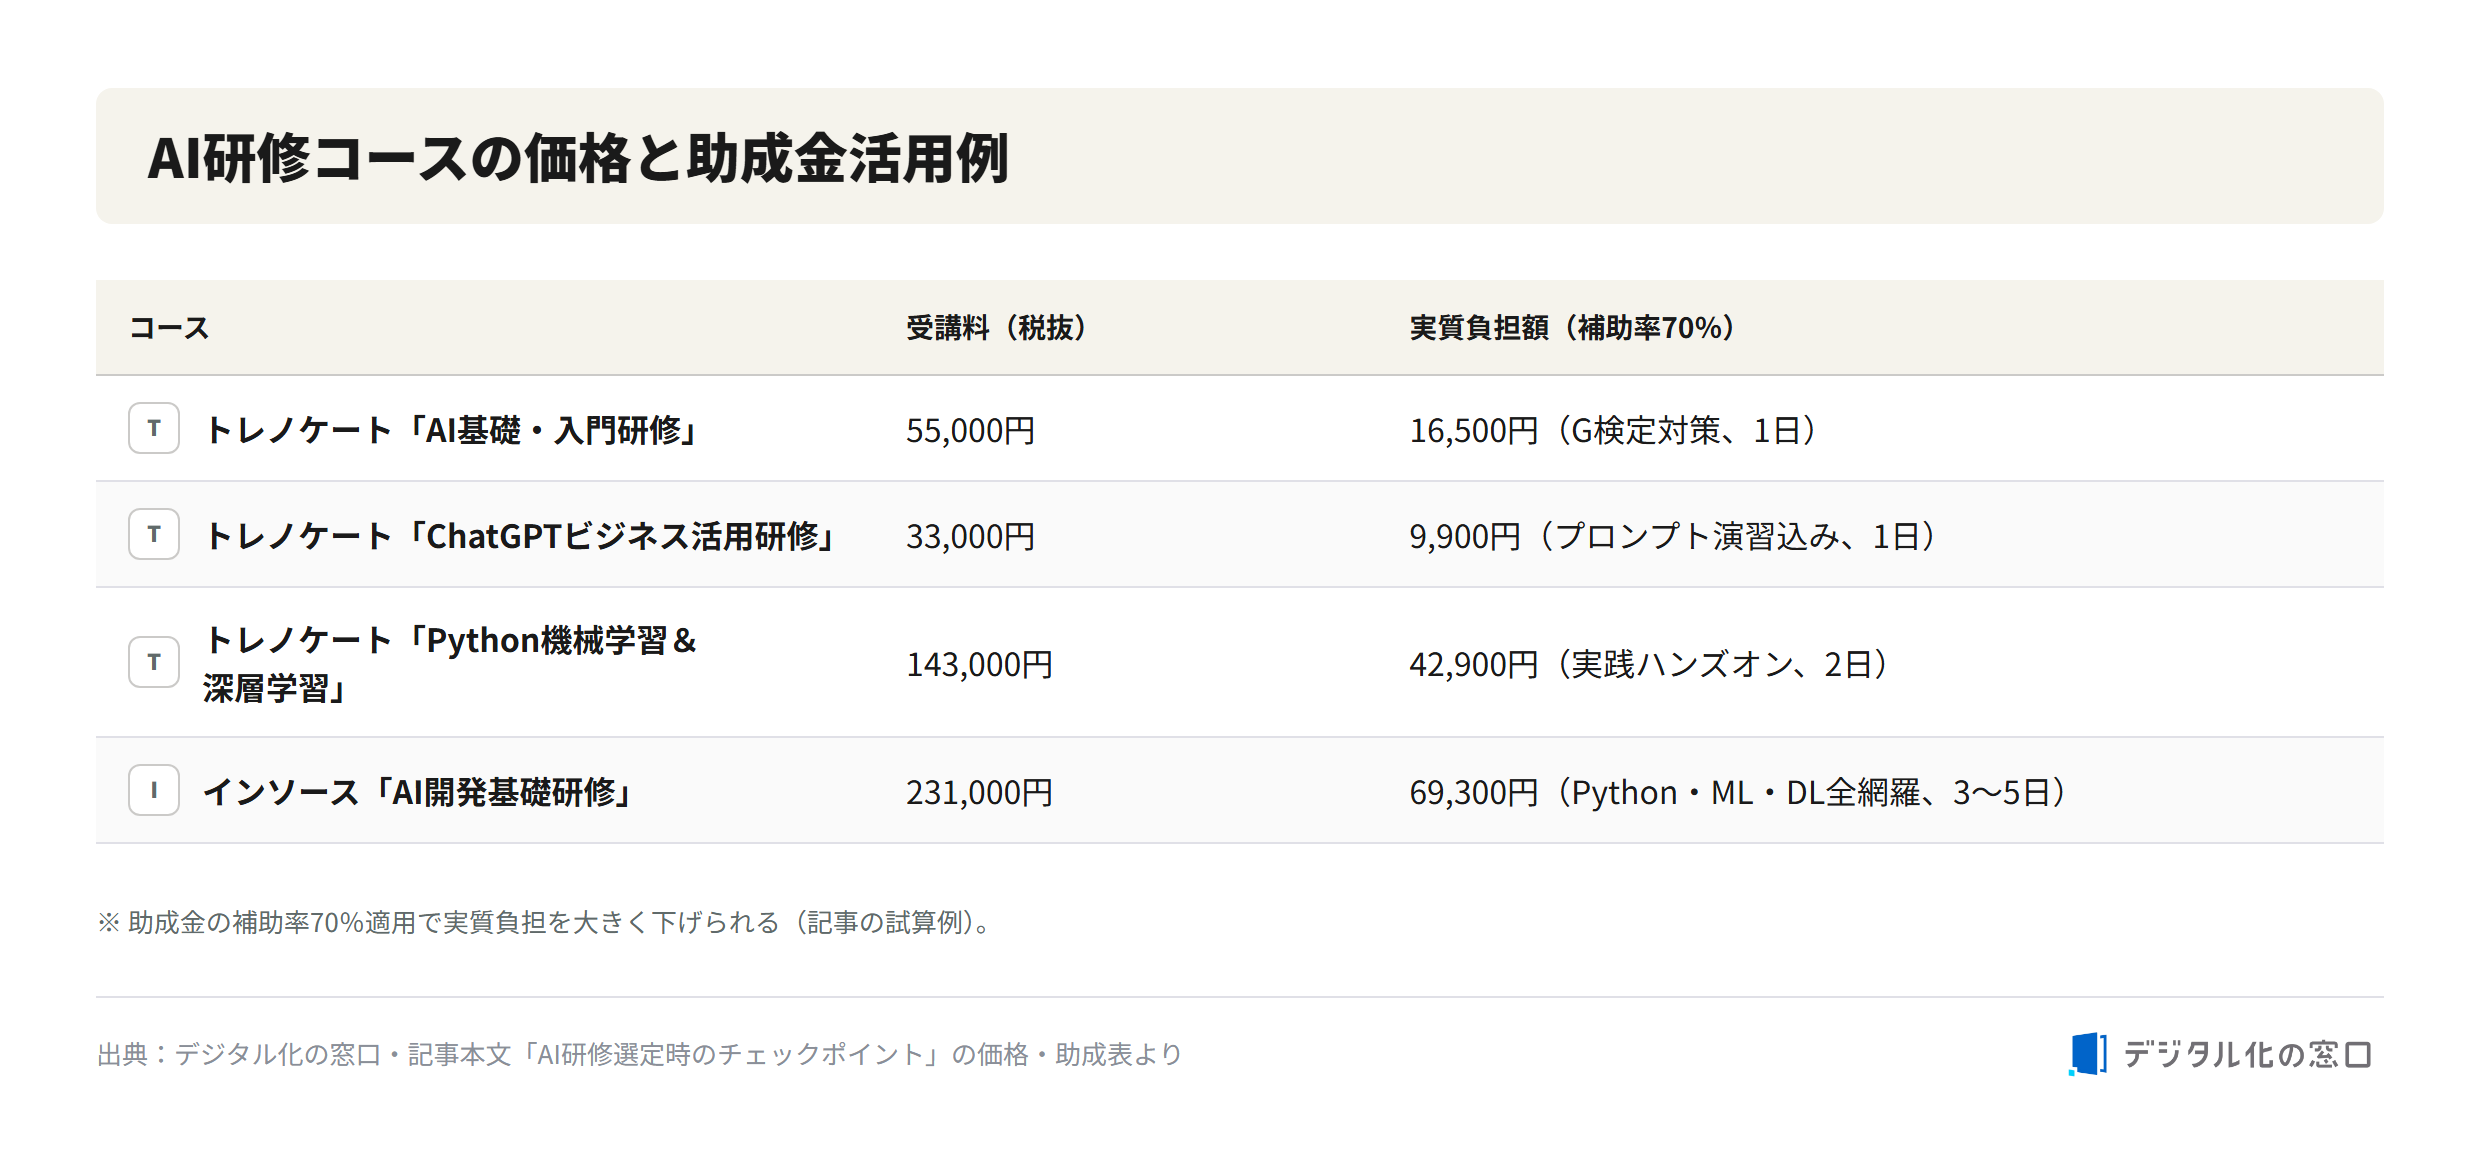Click the T badge beside ChatGPTビジネス活用研修

point(154,534)
